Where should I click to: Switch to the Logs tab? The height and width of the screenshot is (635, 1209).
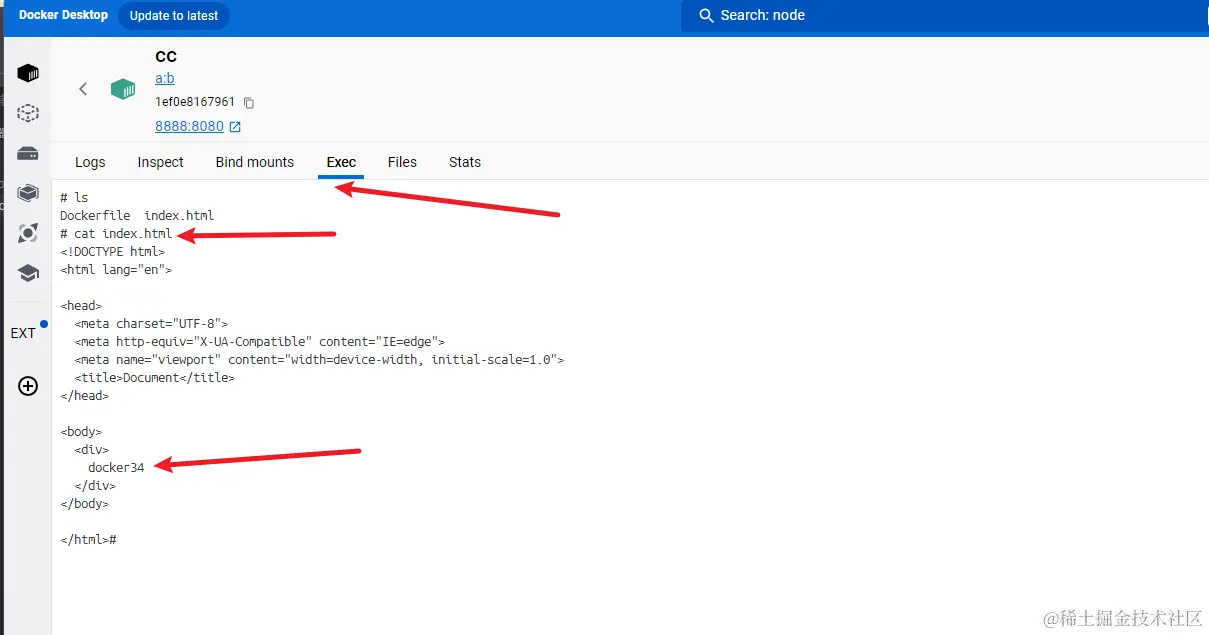point(90,162)
